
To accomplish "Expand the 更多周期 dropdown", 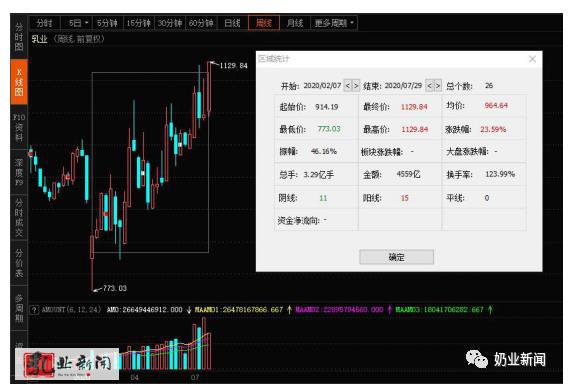I will pos(334,23).
